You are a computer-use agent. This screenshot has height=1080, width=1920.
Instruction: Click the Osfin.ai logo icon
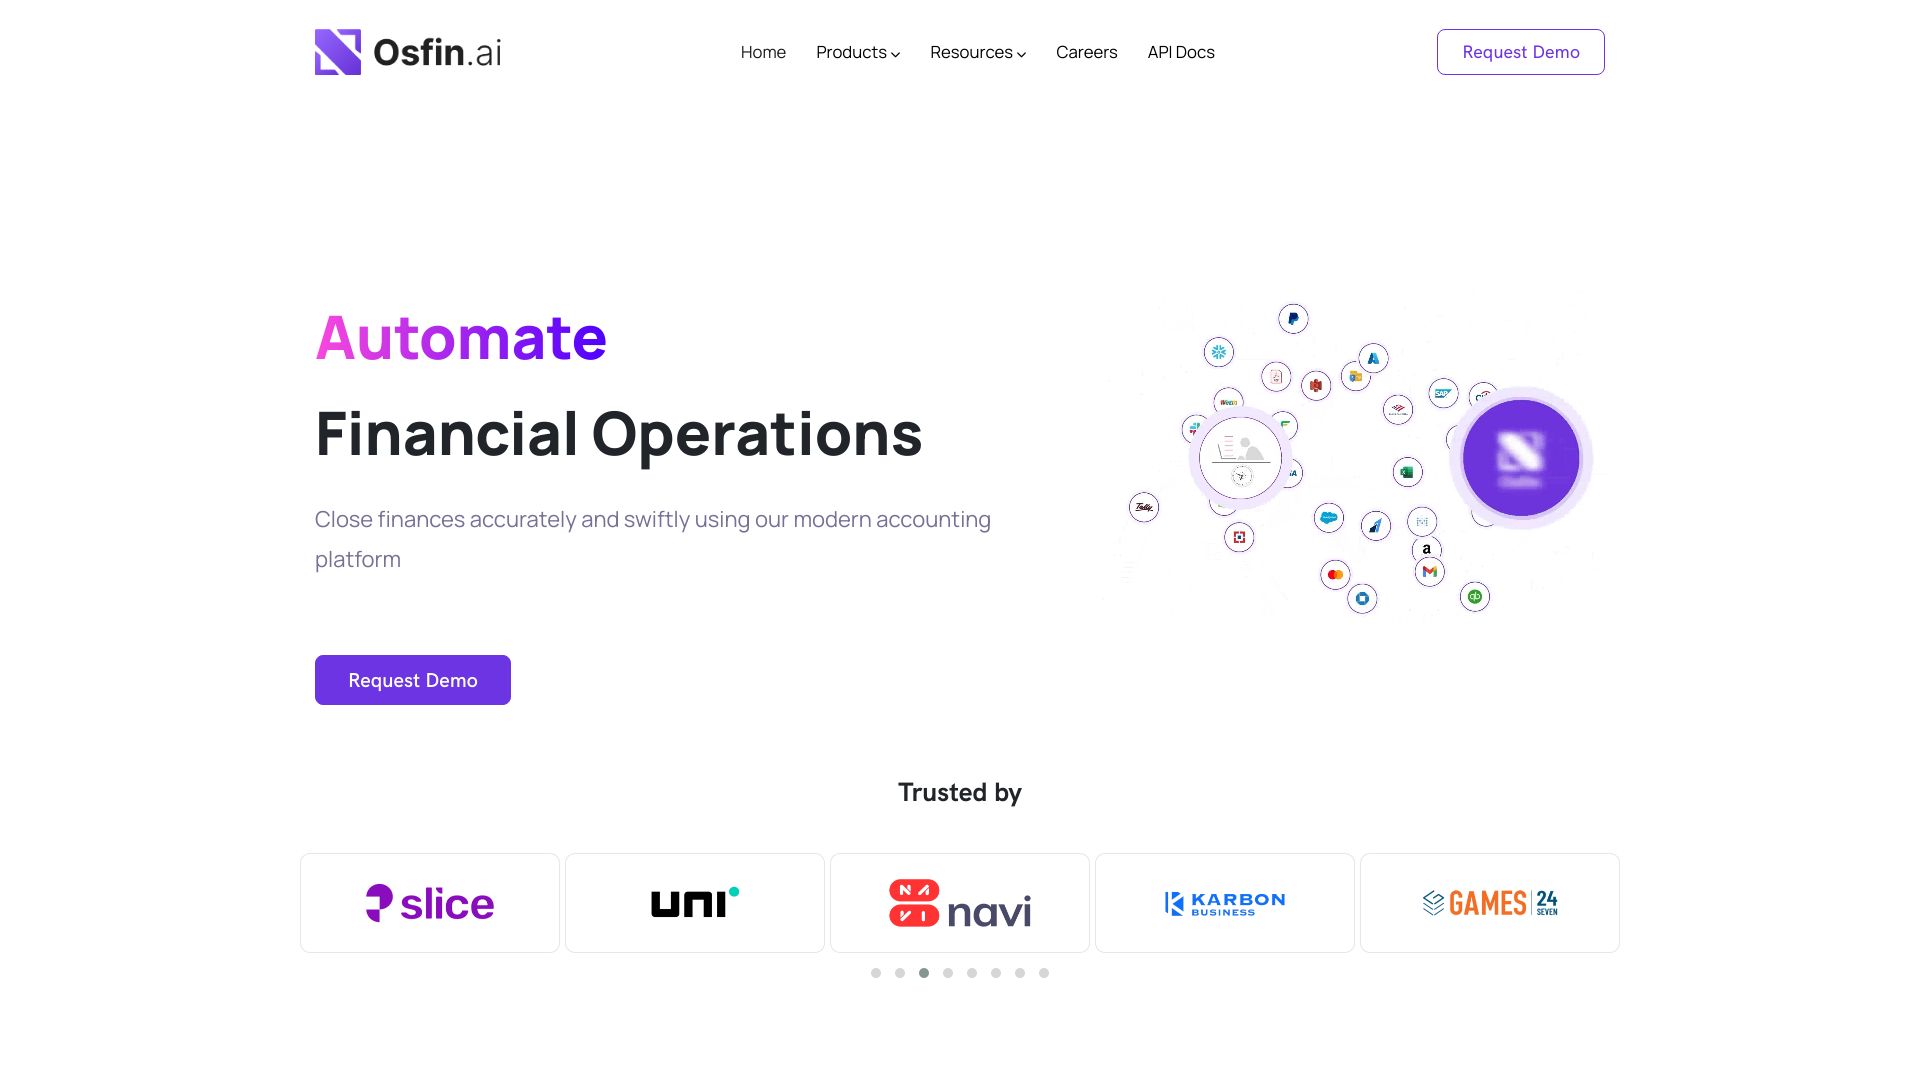click(336, 51)
